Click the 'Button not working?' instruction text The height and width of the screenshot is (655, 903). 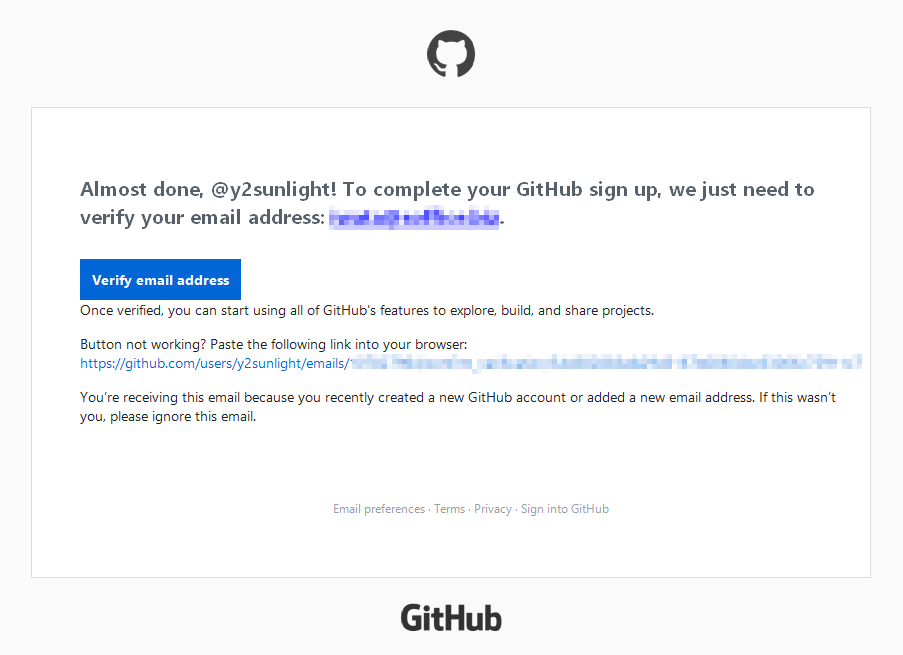tap(143, 344)
